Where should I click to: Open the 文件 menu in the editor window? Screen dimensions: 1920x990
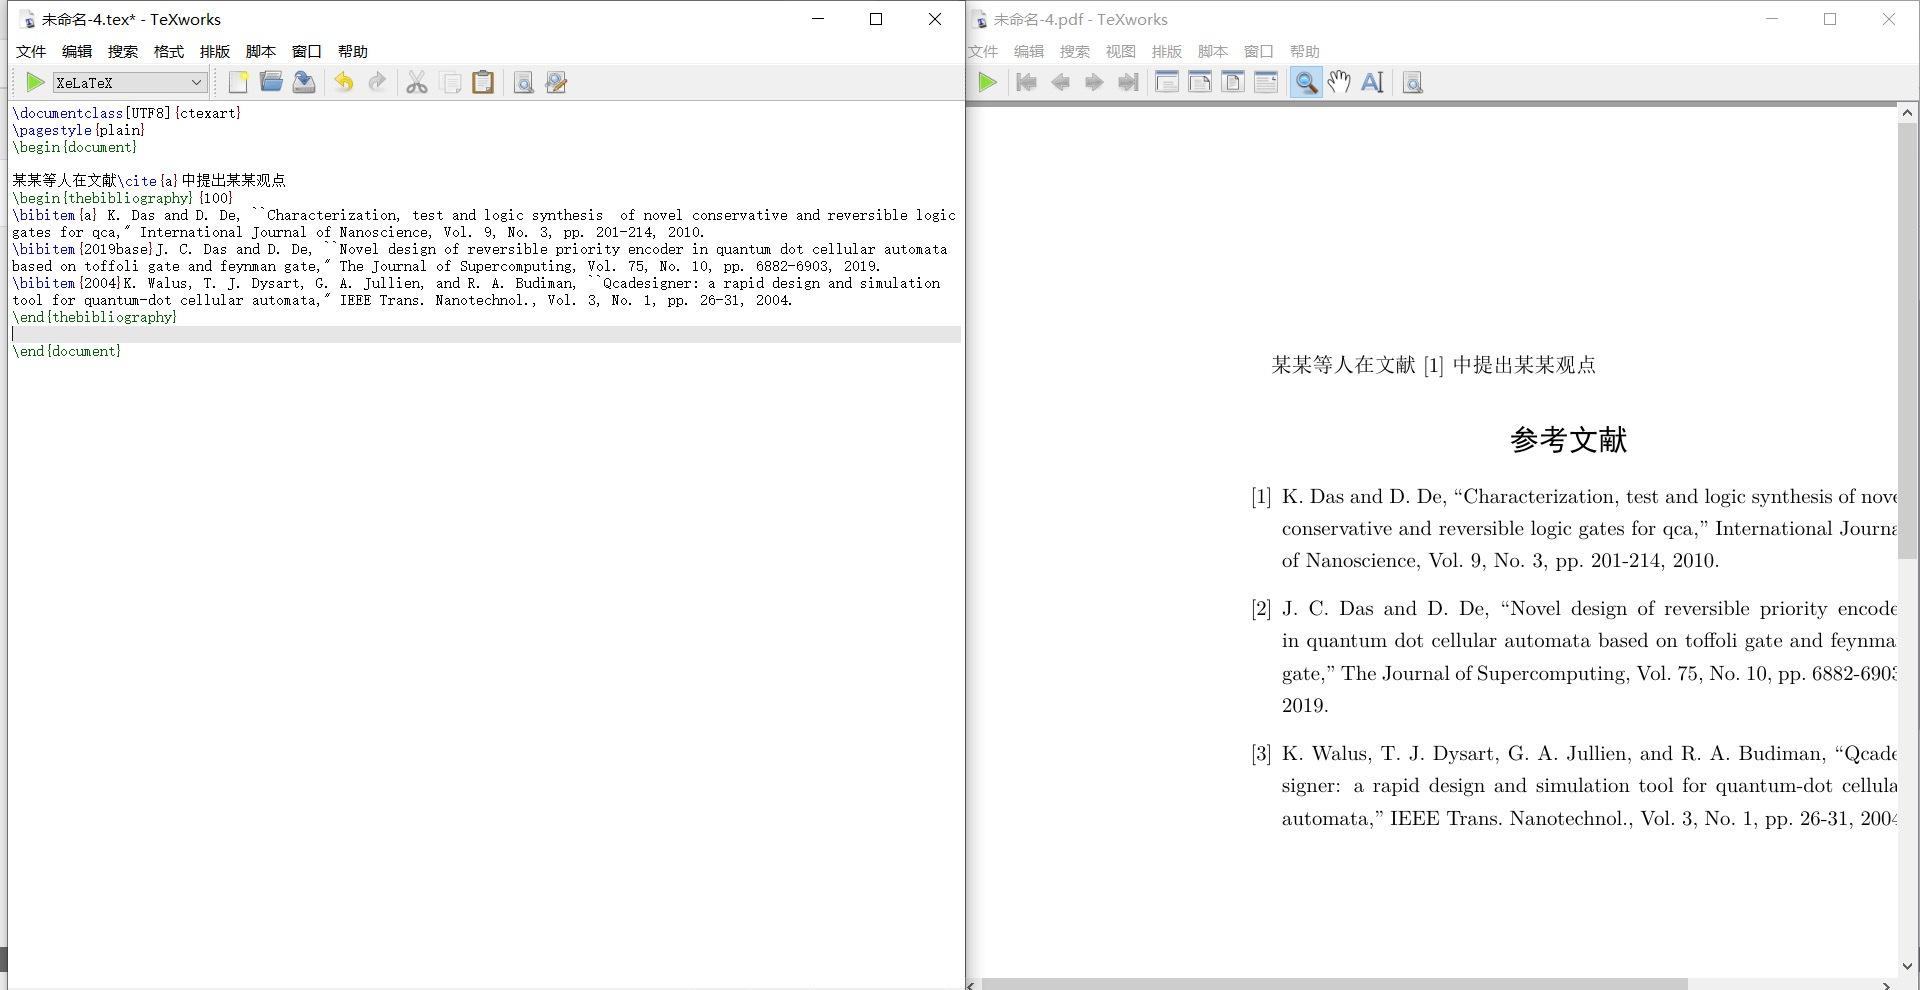pyautogui.click(x=31, y=52)
